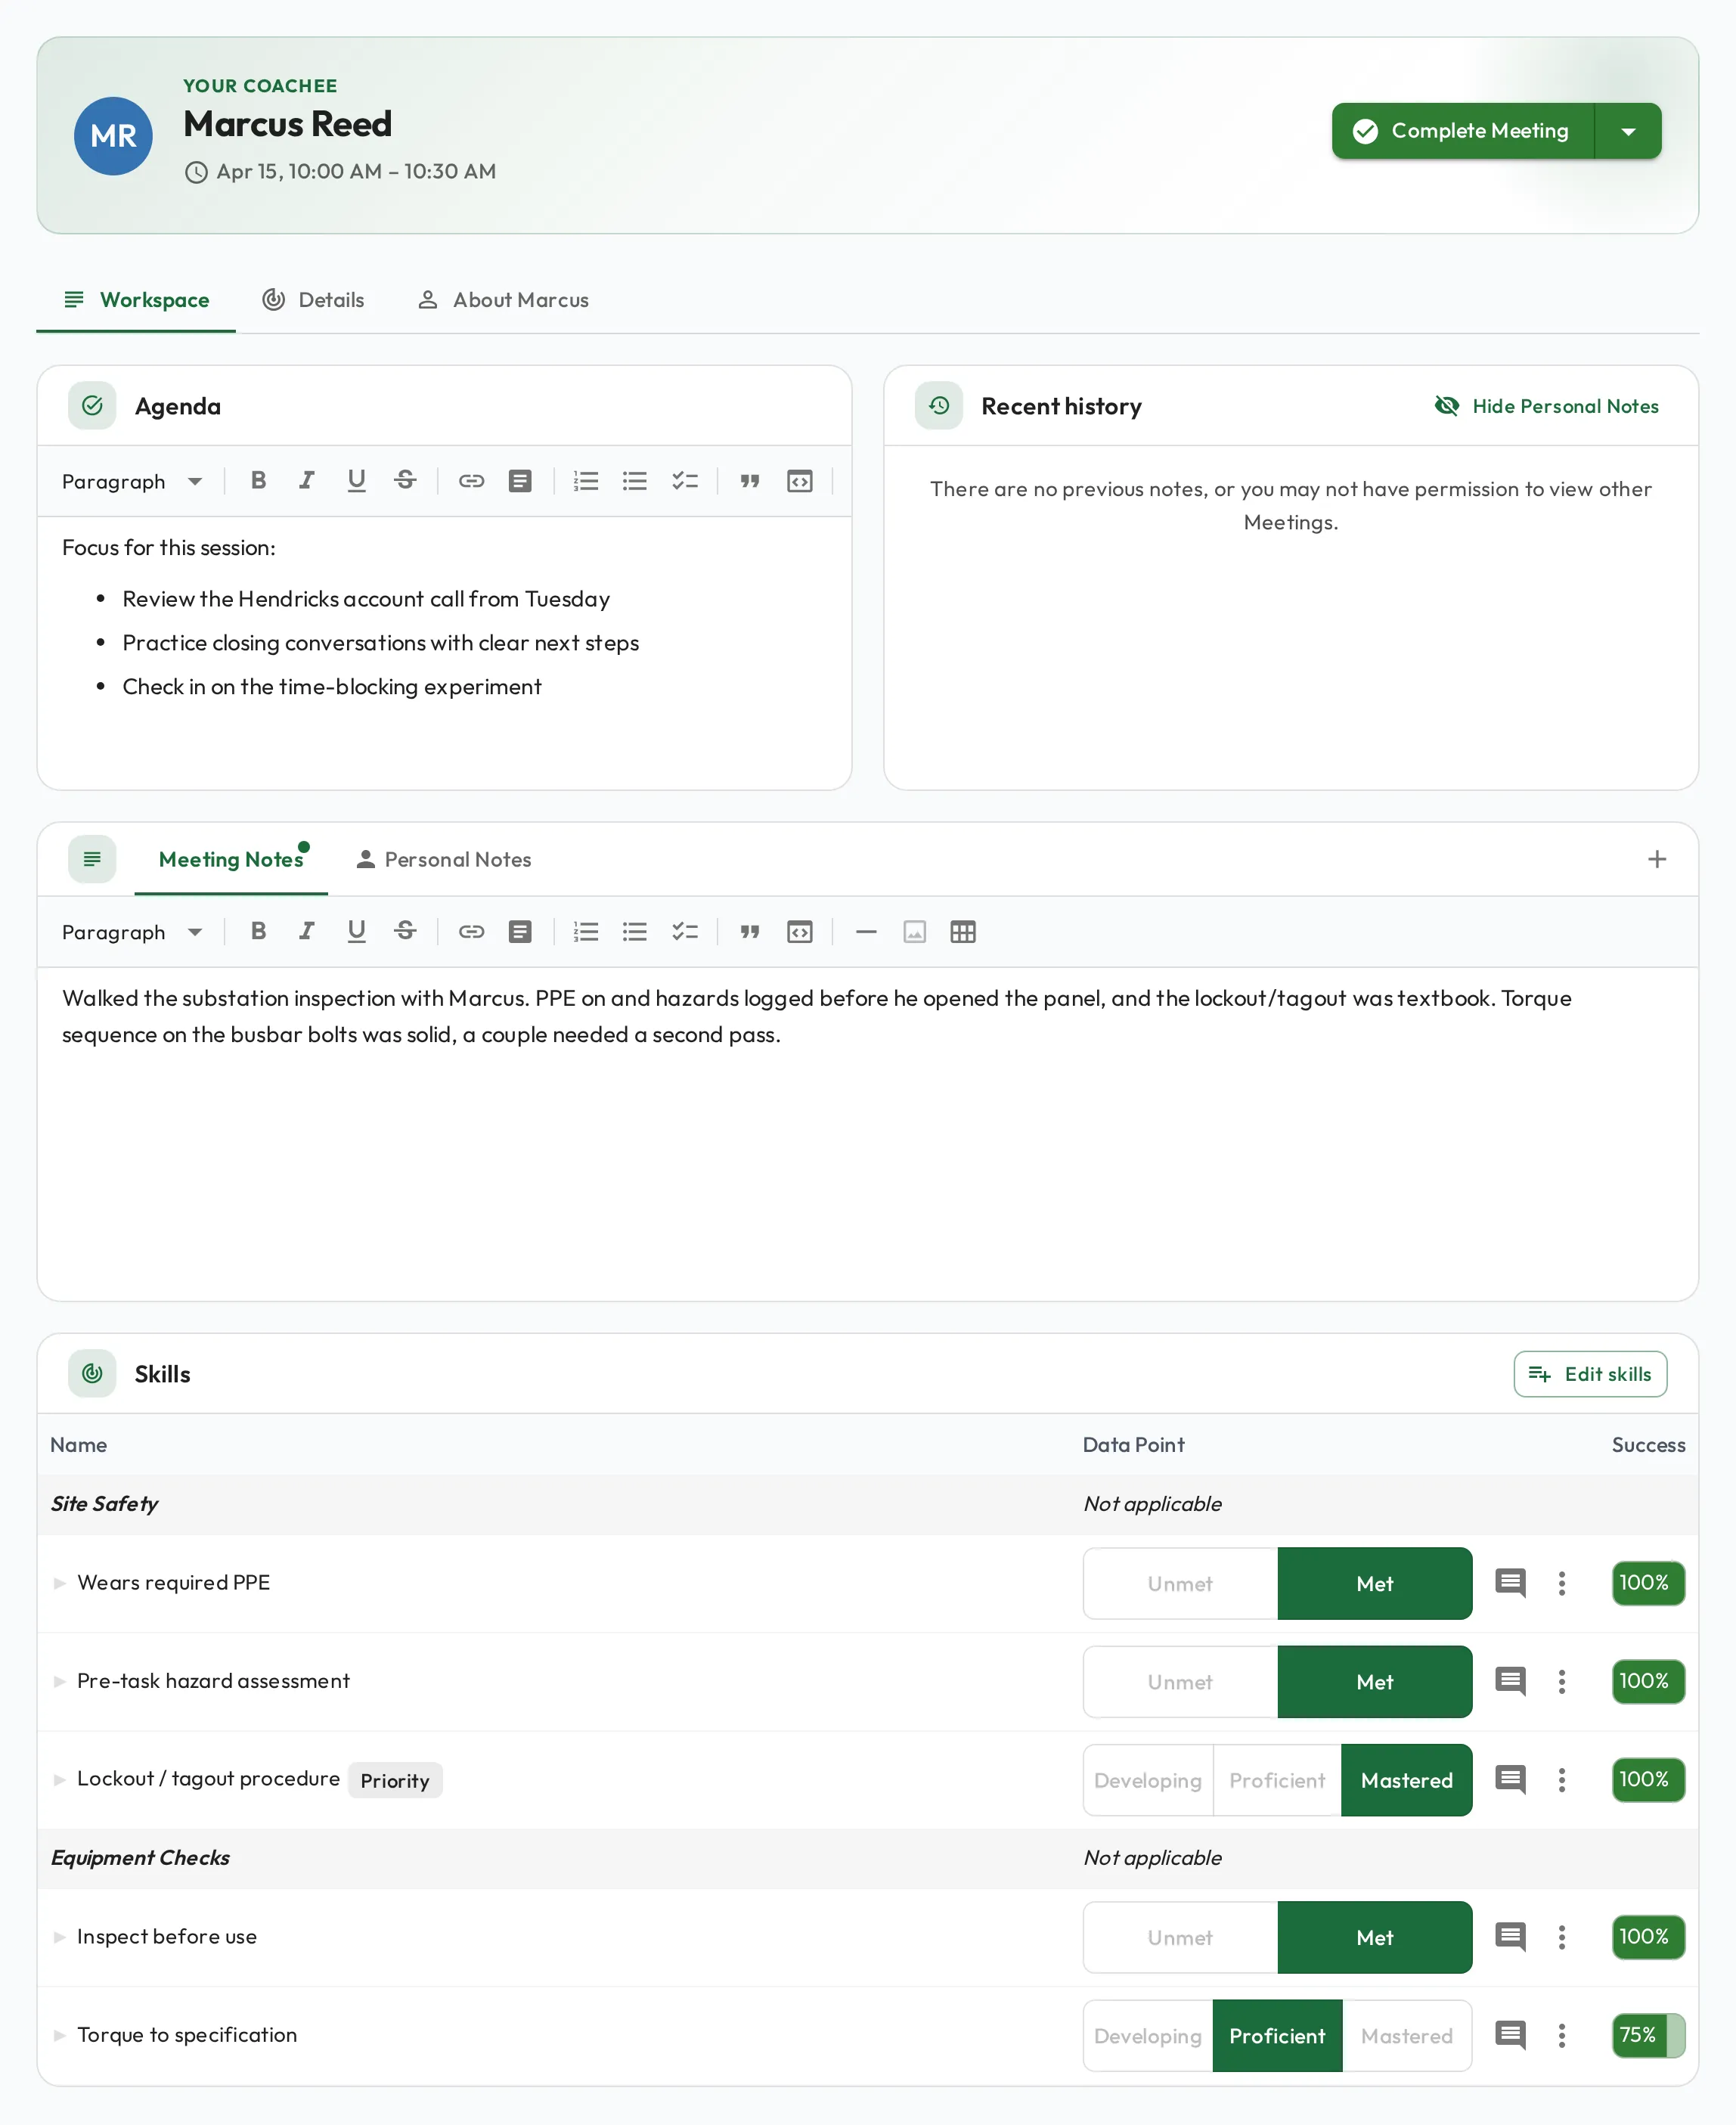Screen dimensions: 1736x2125
Task: Select the Meeting Notes tab
Action: 231,859
